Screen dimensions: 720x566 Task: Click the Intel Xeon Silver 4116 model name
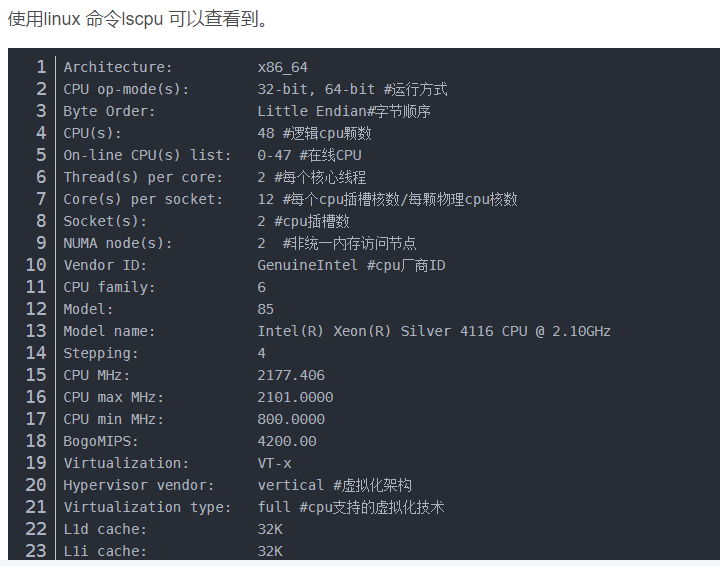click(434, 331)
